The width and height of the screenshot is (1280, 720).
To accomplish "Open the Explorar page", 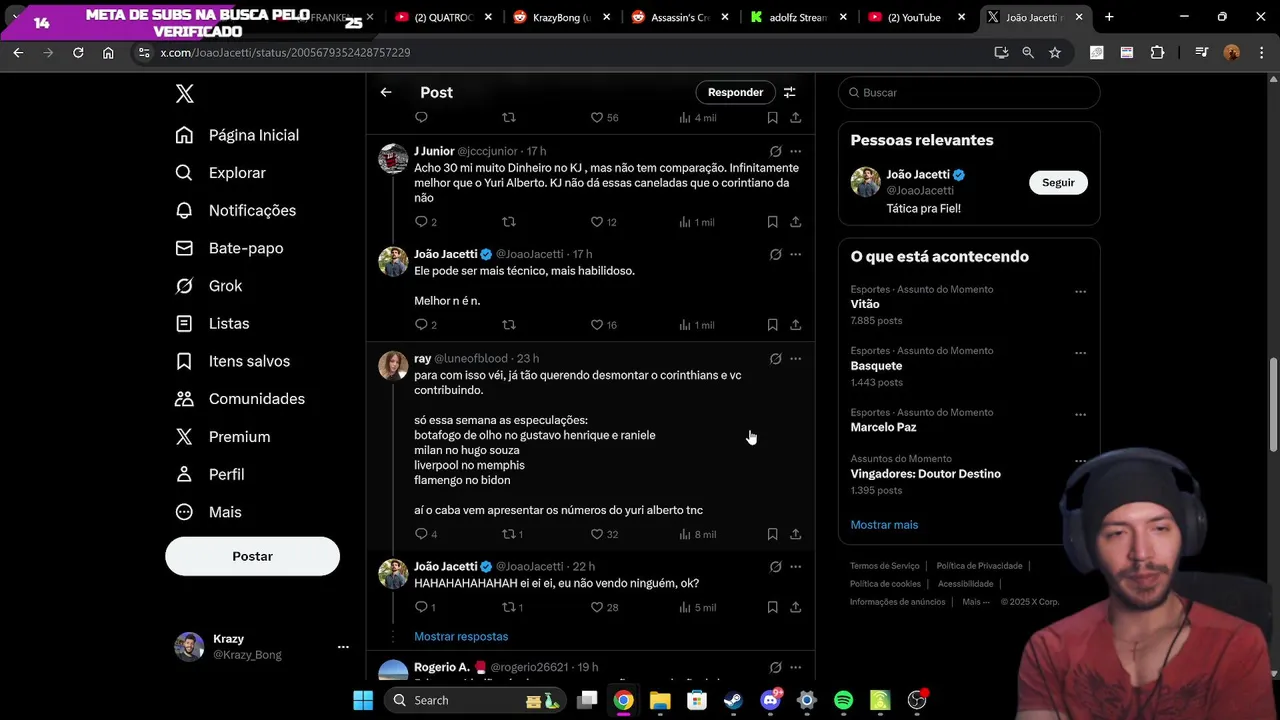I will point(220,173).
